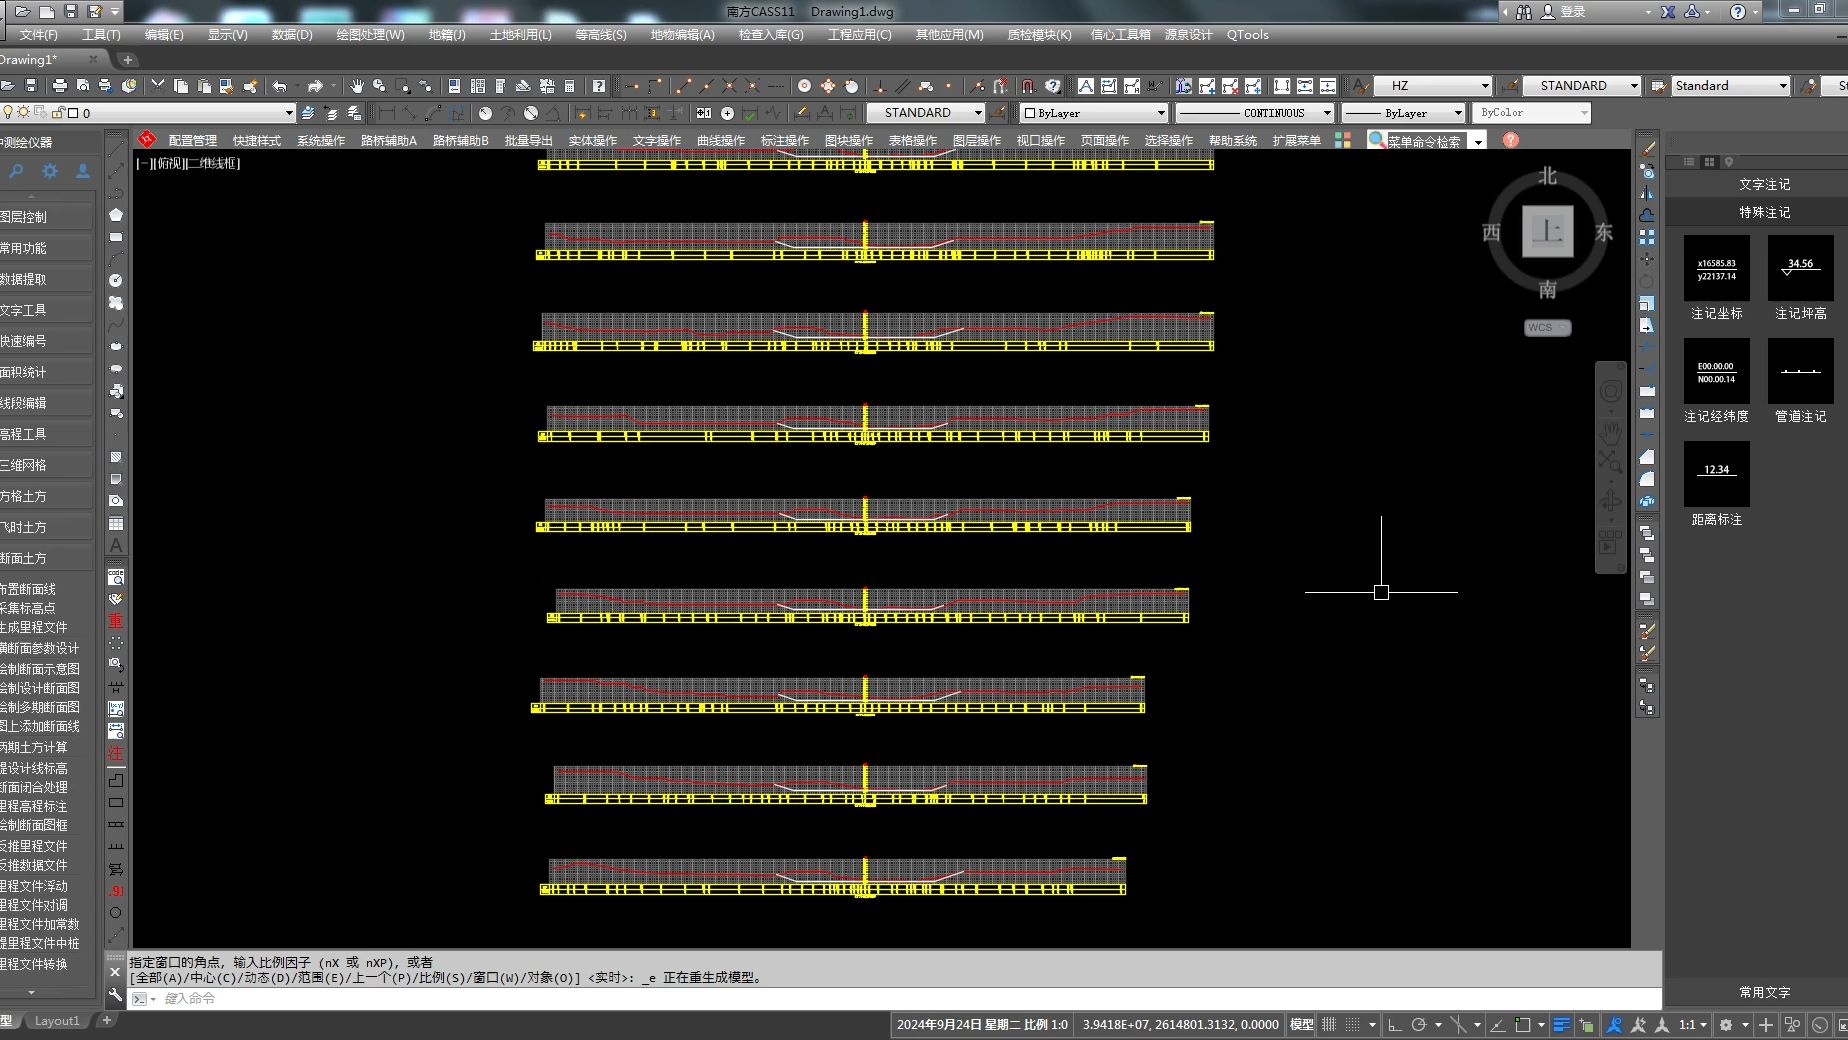
Task: Click the red 注 icon in vertical toolbar
Action: pyautogui.click(x=116, y=753)
